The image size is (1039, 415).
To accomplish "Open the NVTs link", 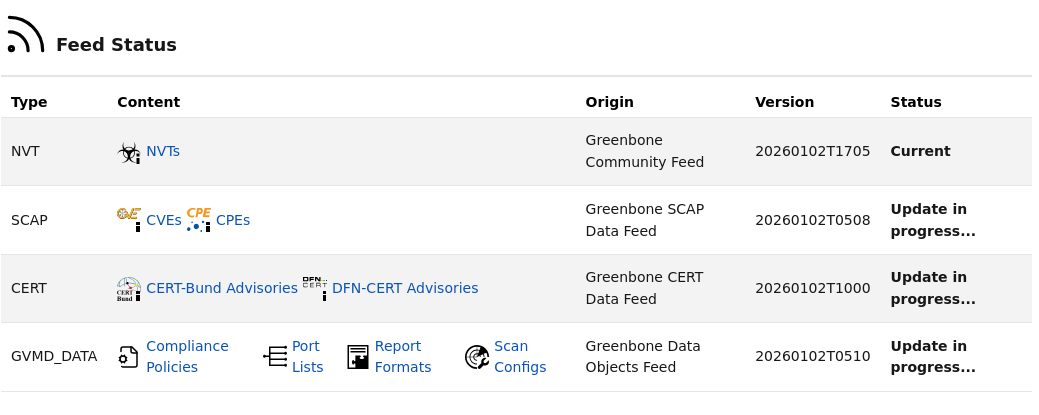I will pyautogui.click(x=163, y=152).
